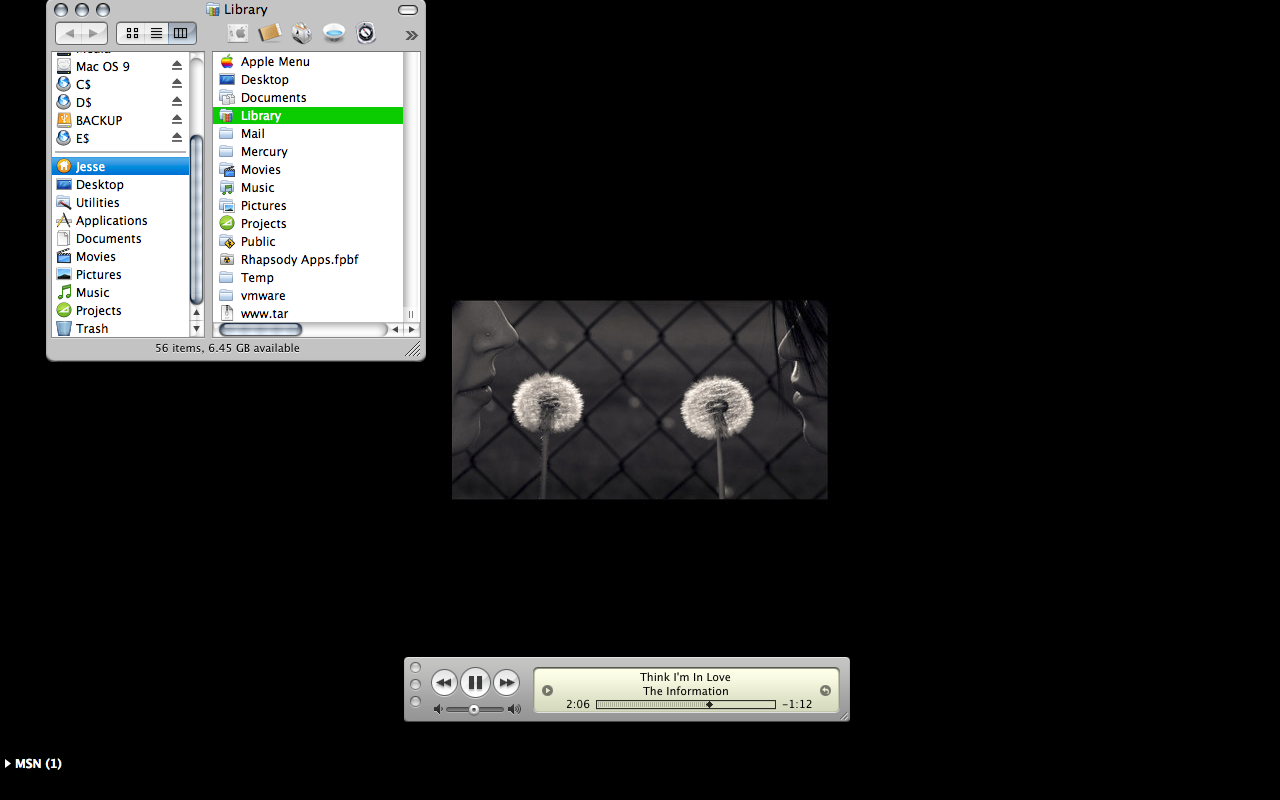The height and width of the screenshot is (800, 1280).
Task: Click the remaining time -1:12
Action: pos(797,704)
